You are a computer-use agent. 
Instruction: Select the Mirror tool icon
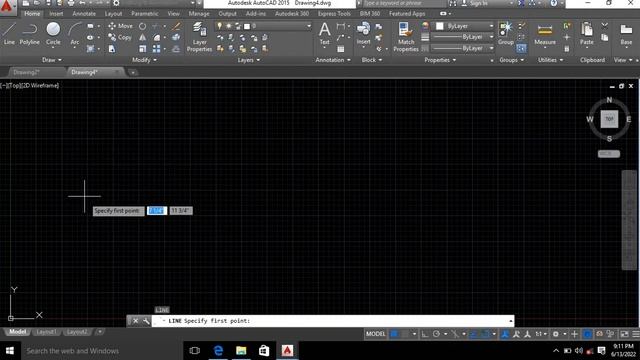(142, 38)
